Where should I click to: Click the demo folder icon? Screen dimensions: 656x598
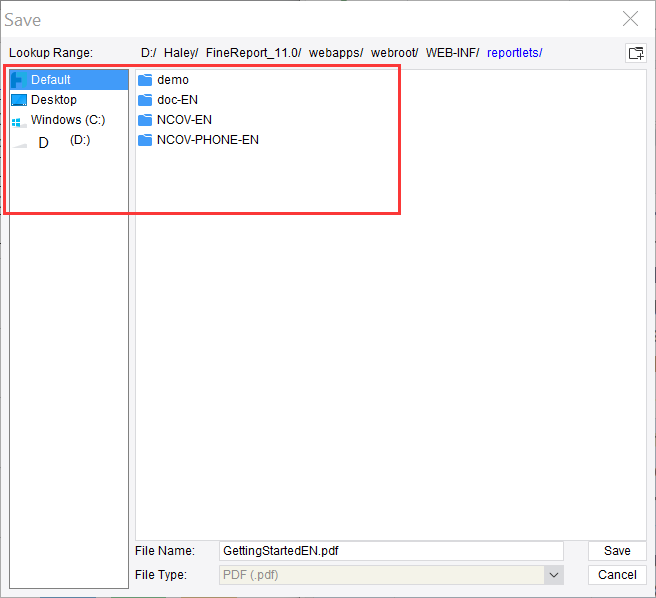click(145, 80)
